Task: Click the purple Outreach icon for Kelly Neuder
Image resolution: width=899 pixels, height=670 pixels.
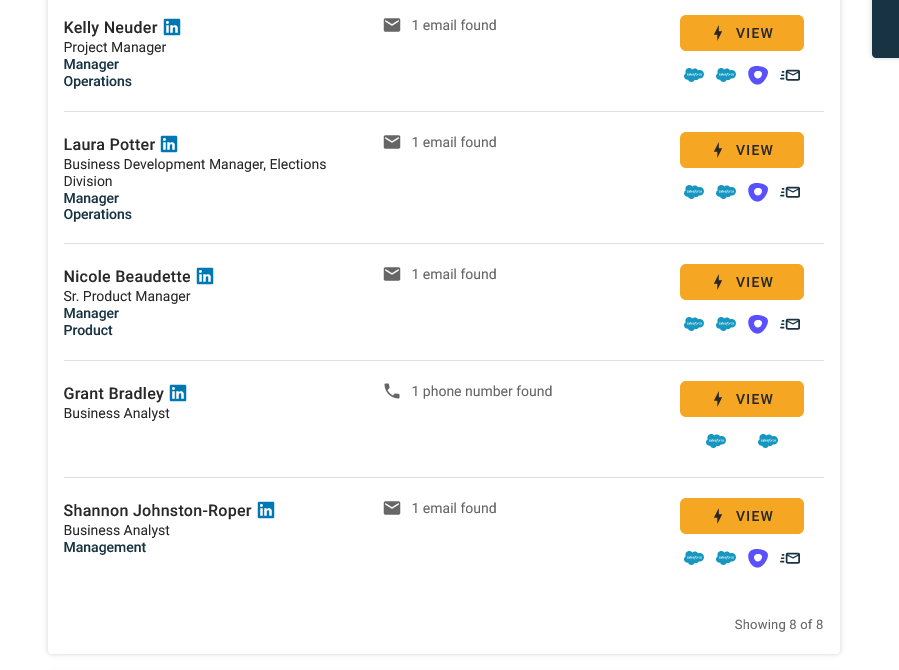Action: click(758, 75)
